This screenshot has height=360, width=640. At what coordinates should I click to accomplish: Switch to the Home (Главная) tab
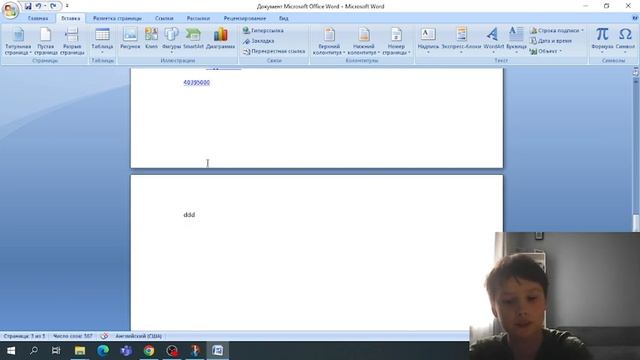tap(38, 18)
